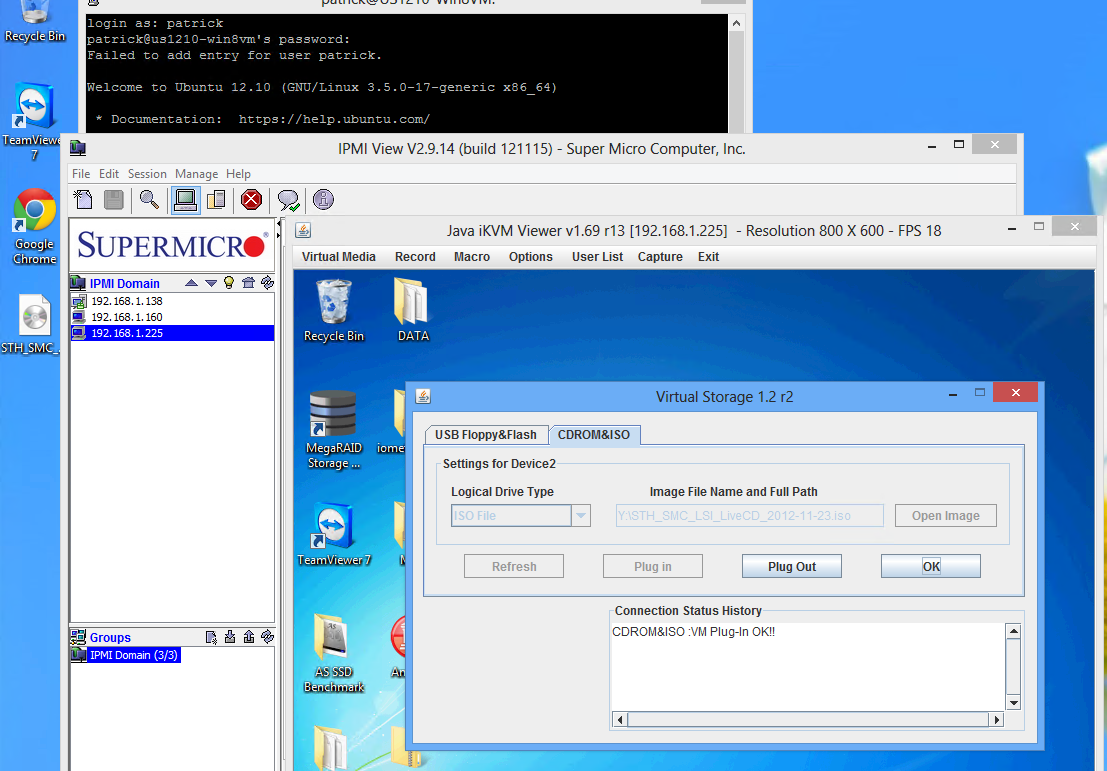Click the Supermicro logo banner
This screenshot has height=771, width=1107.
coord(172,244)
